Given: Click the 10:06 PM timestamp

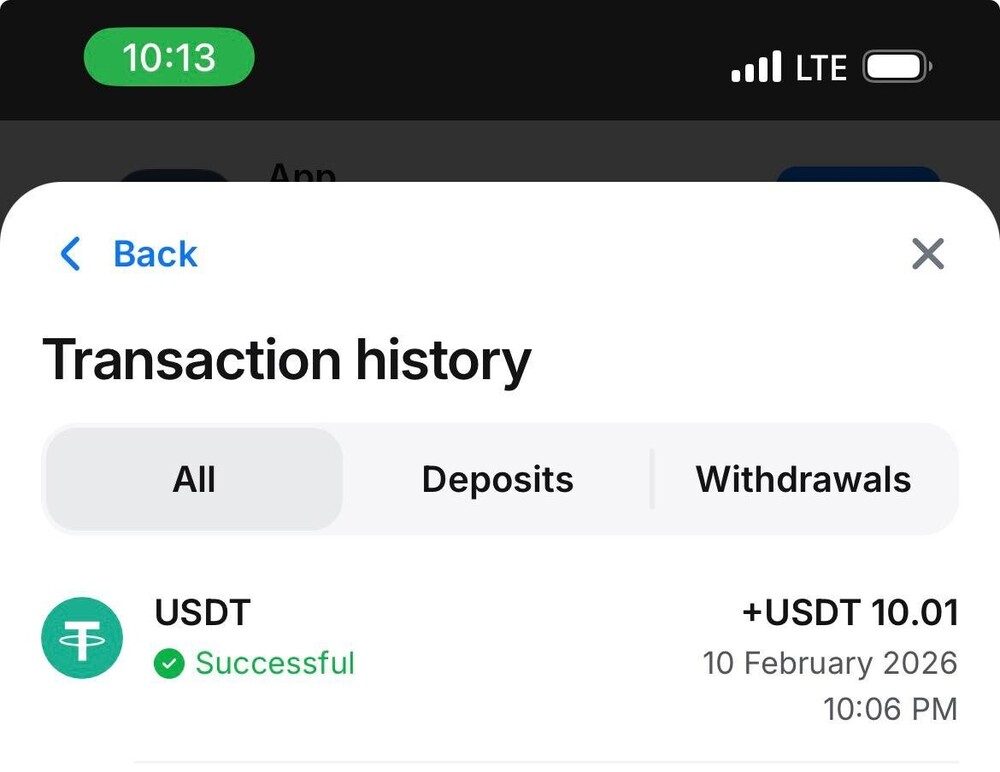Looking at the screenshot, I should point(890,709).
